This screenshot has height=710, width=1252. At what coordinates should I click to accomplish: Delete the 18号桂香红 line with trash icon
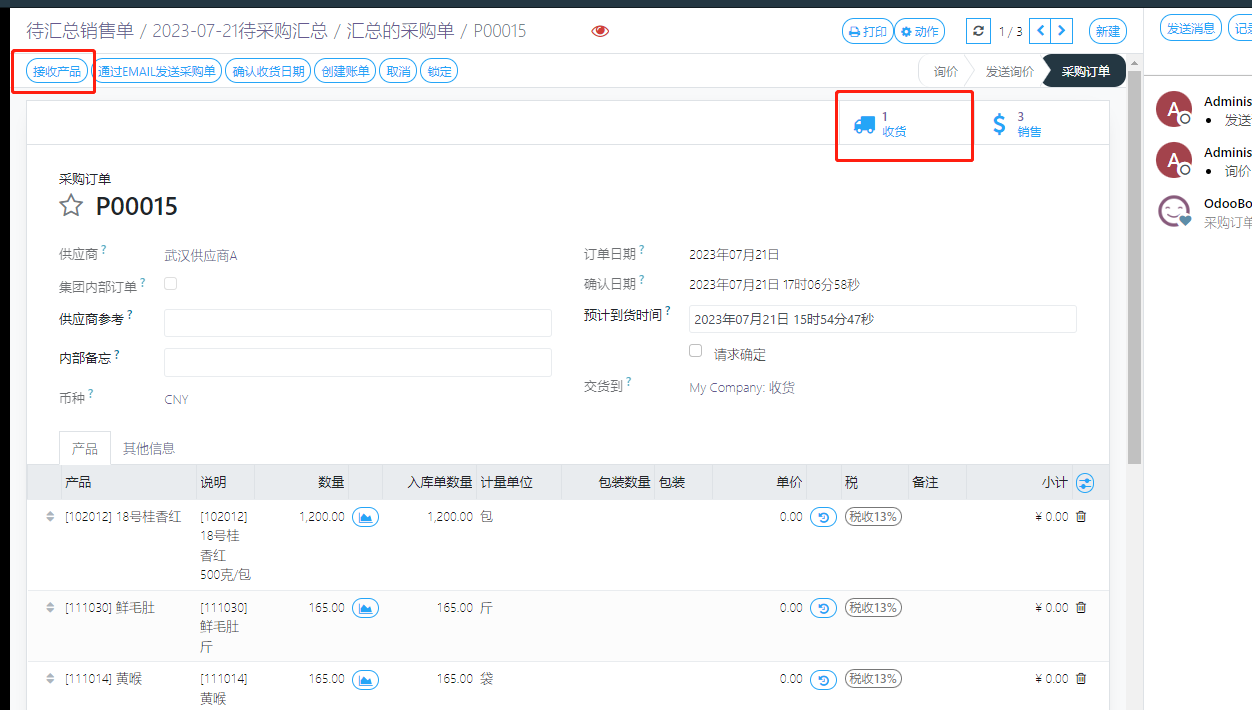point(1080,517)
